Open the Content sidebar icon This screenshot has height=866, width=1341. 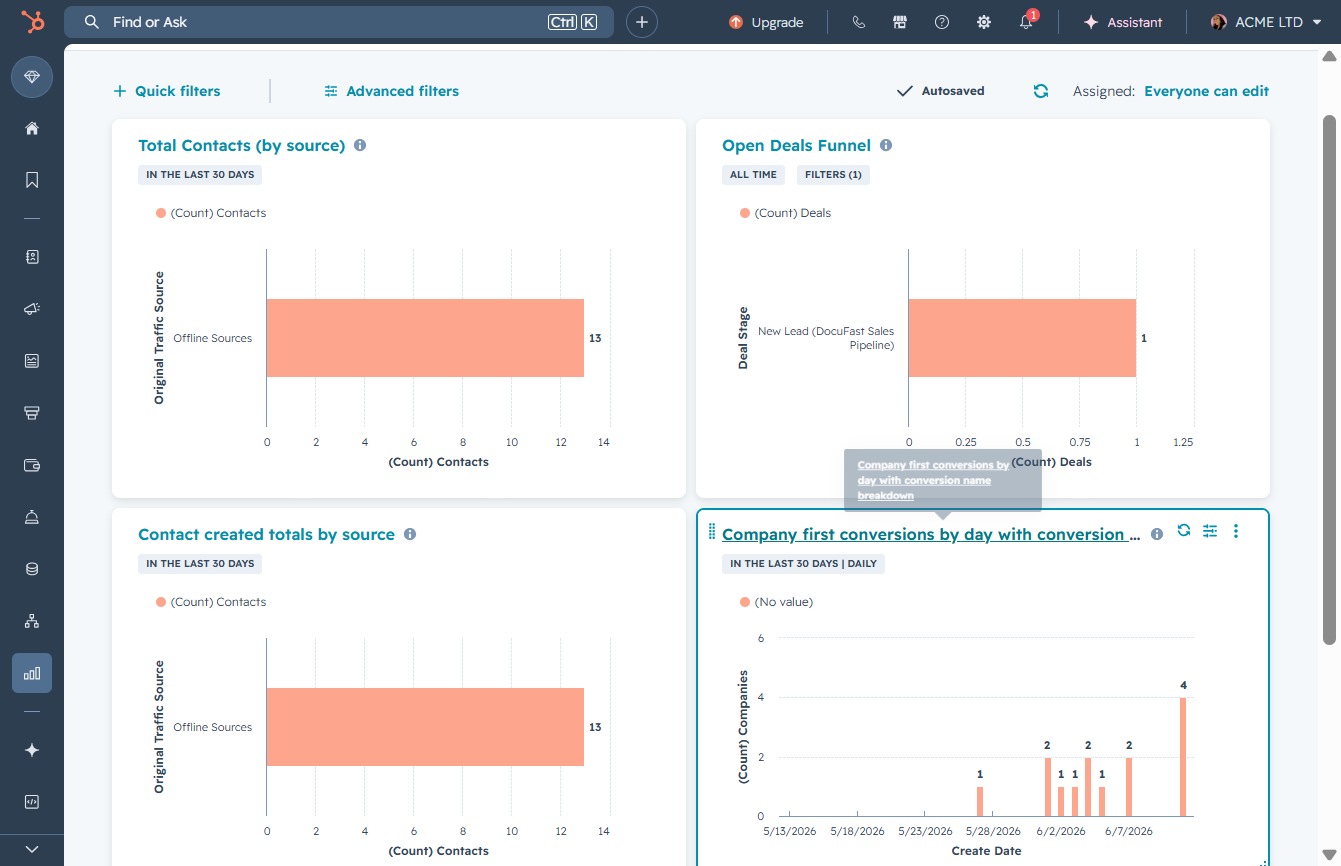pos(32,361)
